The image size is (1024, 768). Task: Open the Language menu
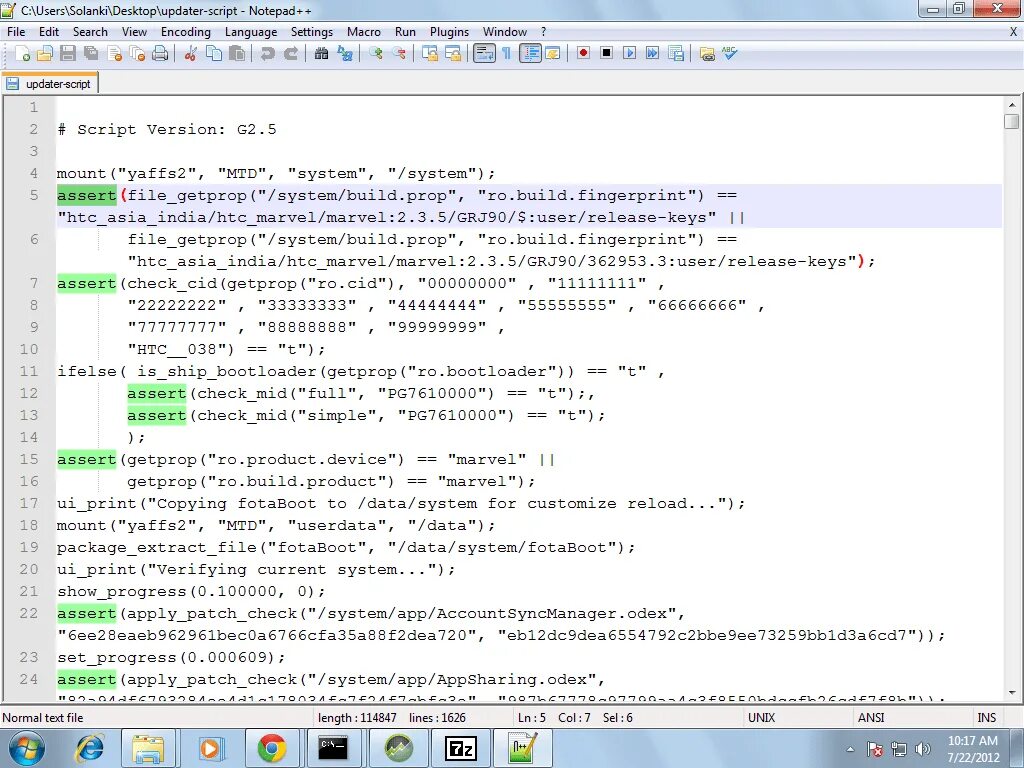(251, 31)
